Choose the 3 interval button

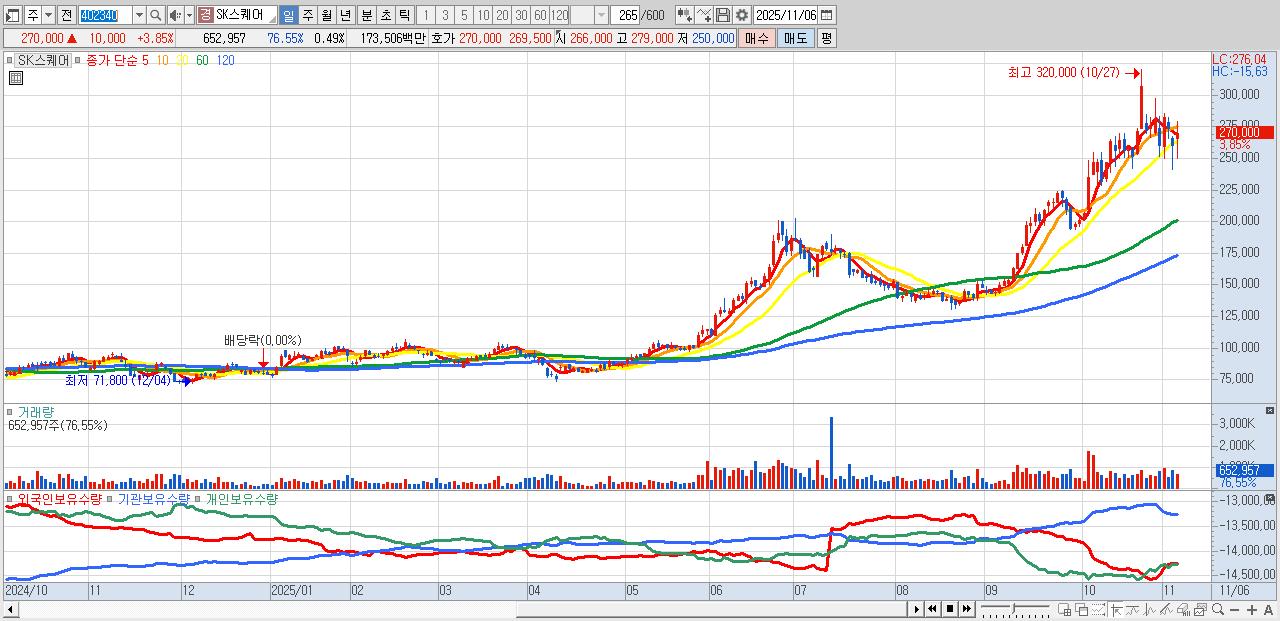[445, 15]
